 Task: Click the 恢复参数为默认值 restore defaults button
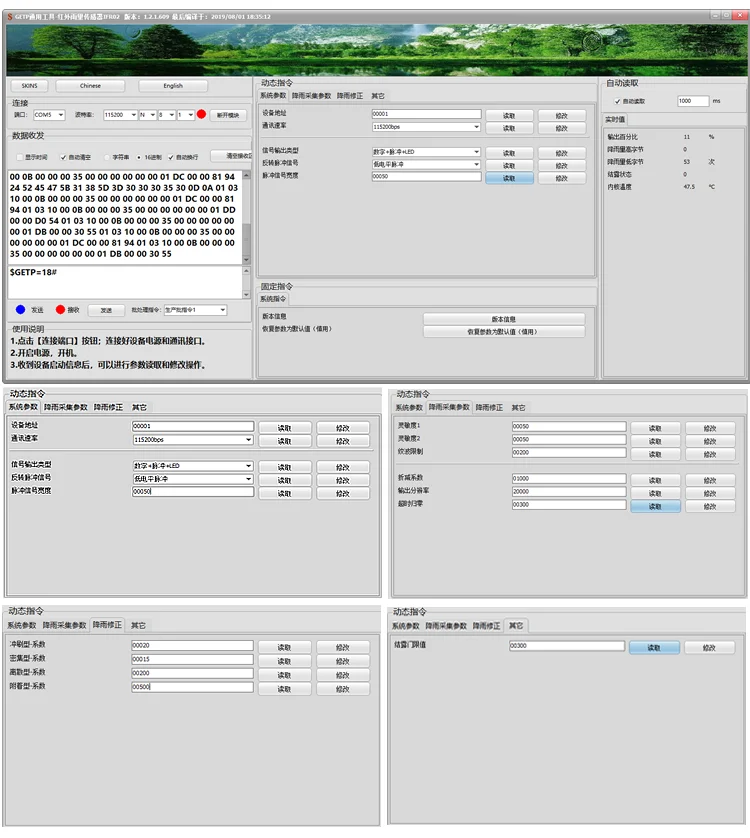pos(504,332)
